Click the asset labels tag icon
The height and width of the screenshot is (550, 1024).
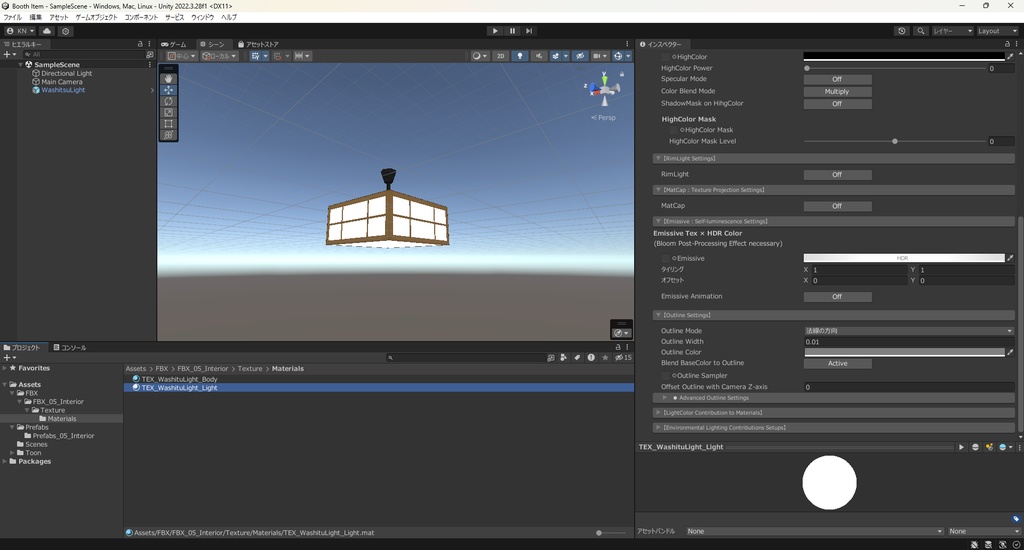(1016, 519)
